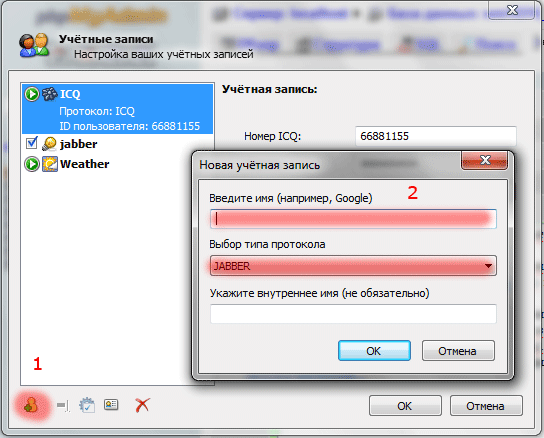Uncheck the jabber account checkbox

click(32, 143)
